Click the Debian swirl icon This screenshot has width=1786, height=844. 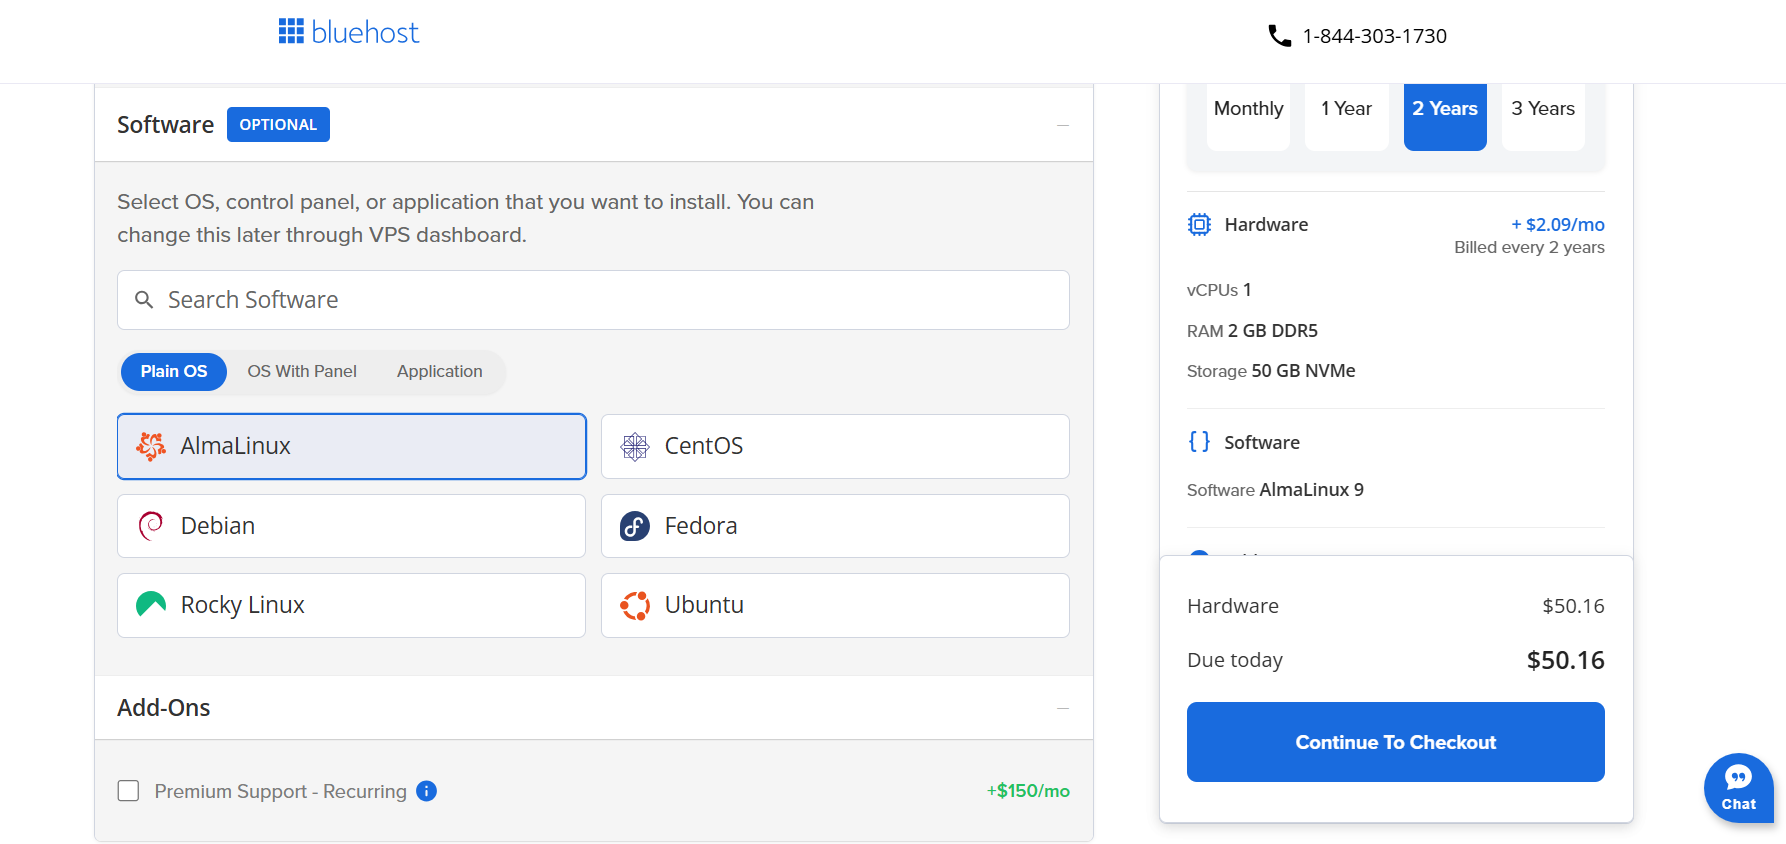pos(151,526)
